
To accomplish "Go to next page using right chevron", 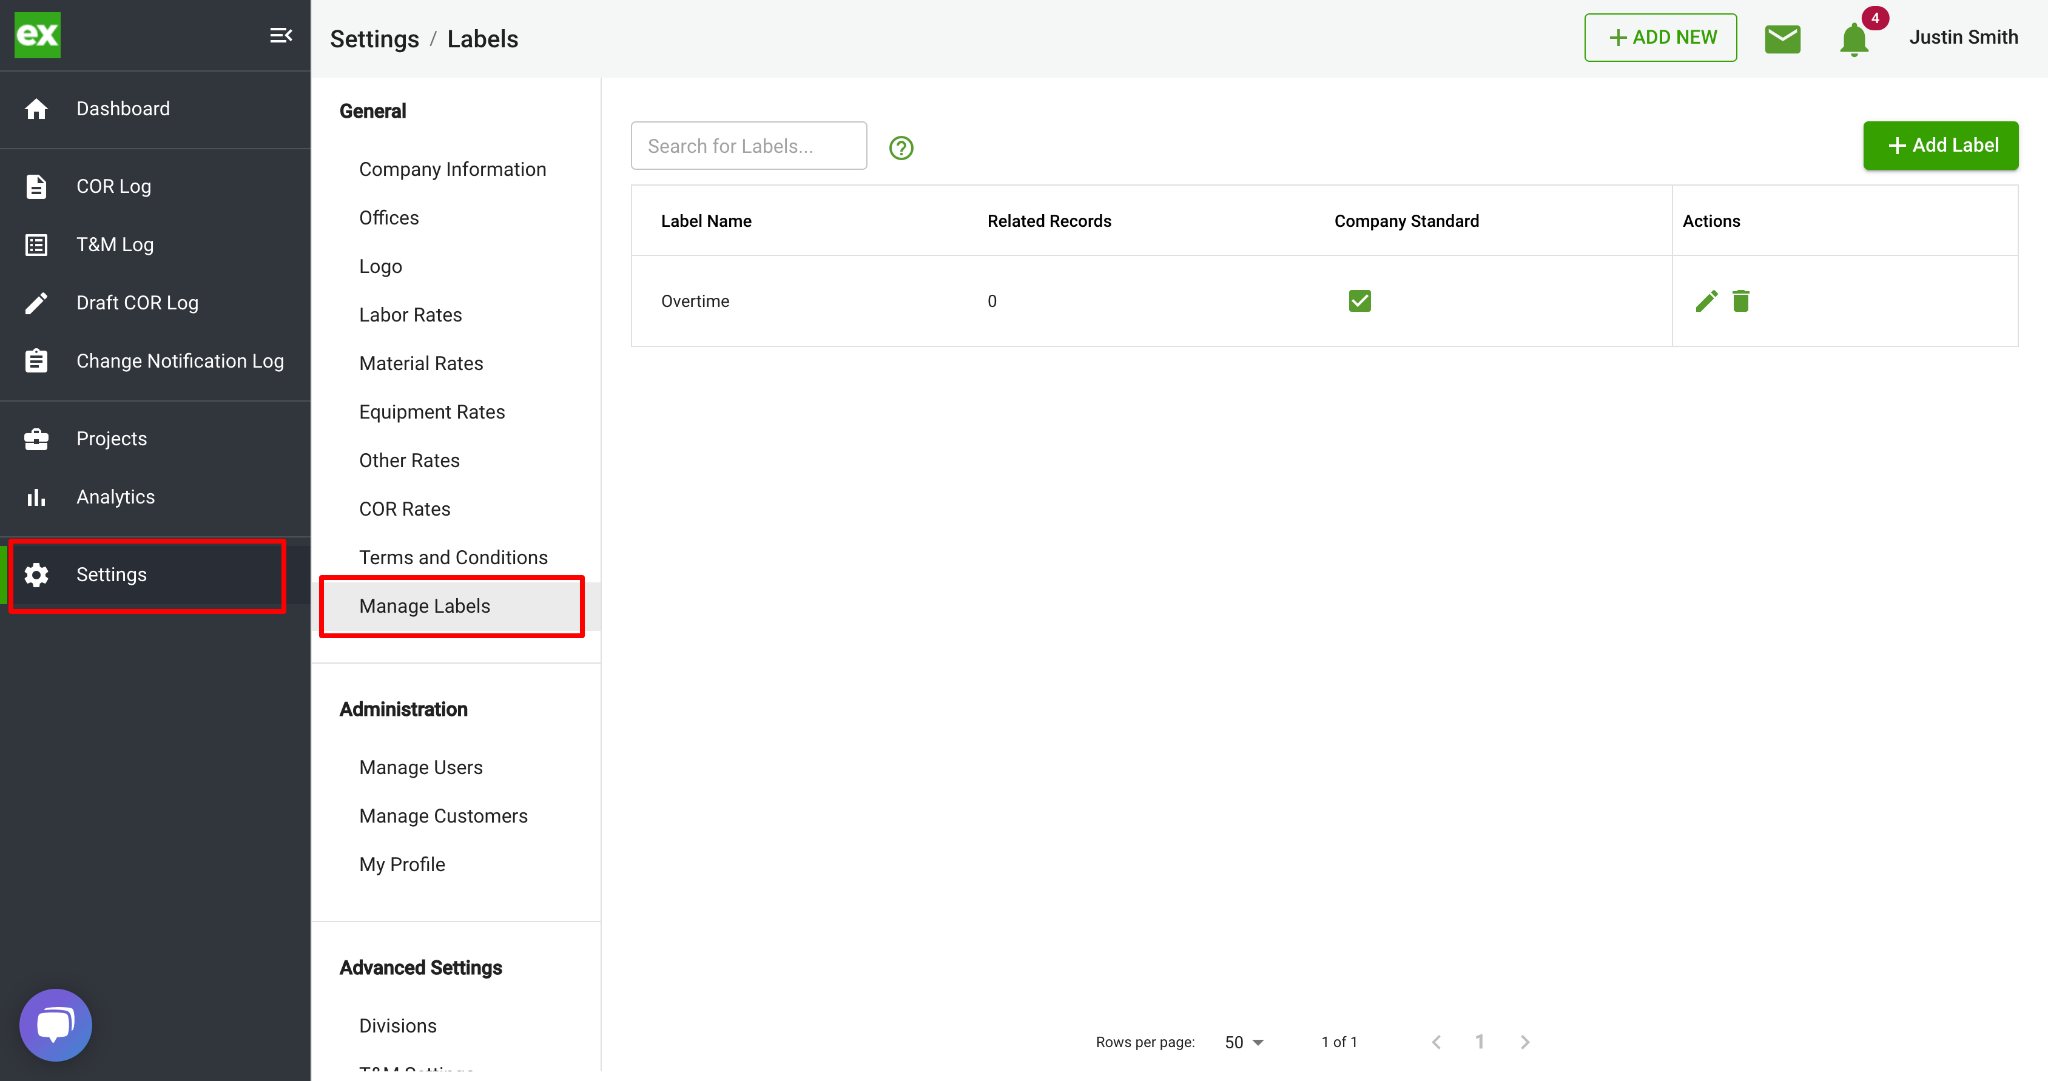I will click(x=1525, y=1042).
